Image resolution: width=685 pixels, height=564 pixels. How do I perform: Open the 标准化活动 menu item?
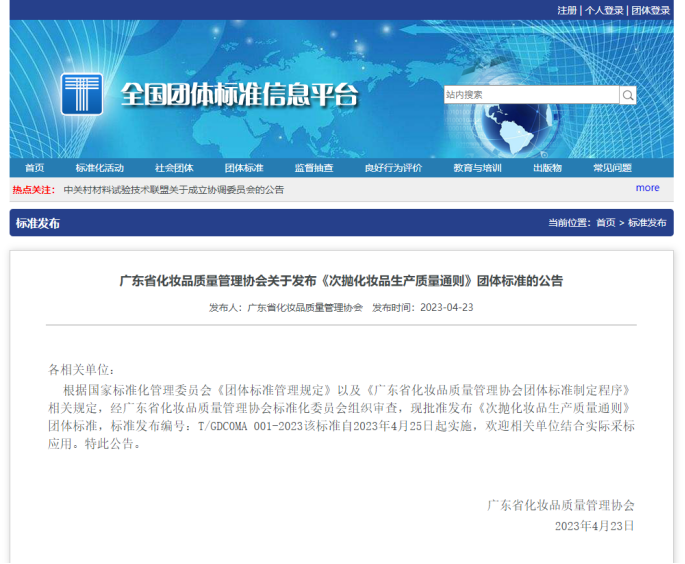(100, 168)
